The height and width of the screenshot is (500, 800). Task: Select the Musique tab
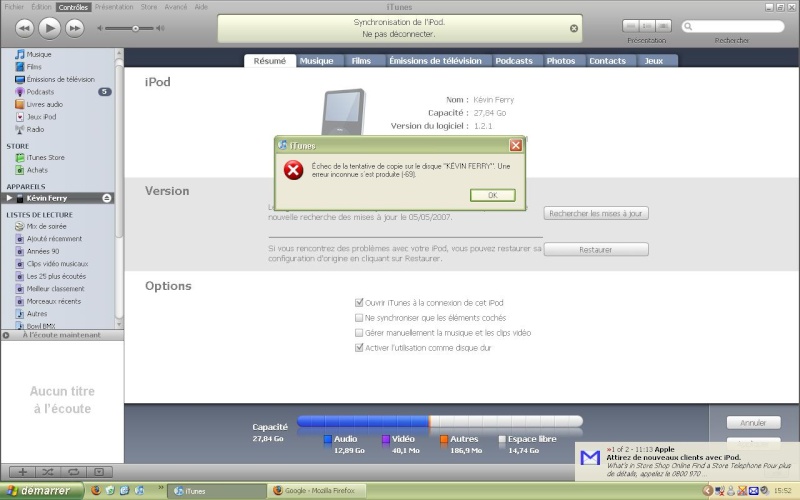pyautogui.click(x=316, y=61)
